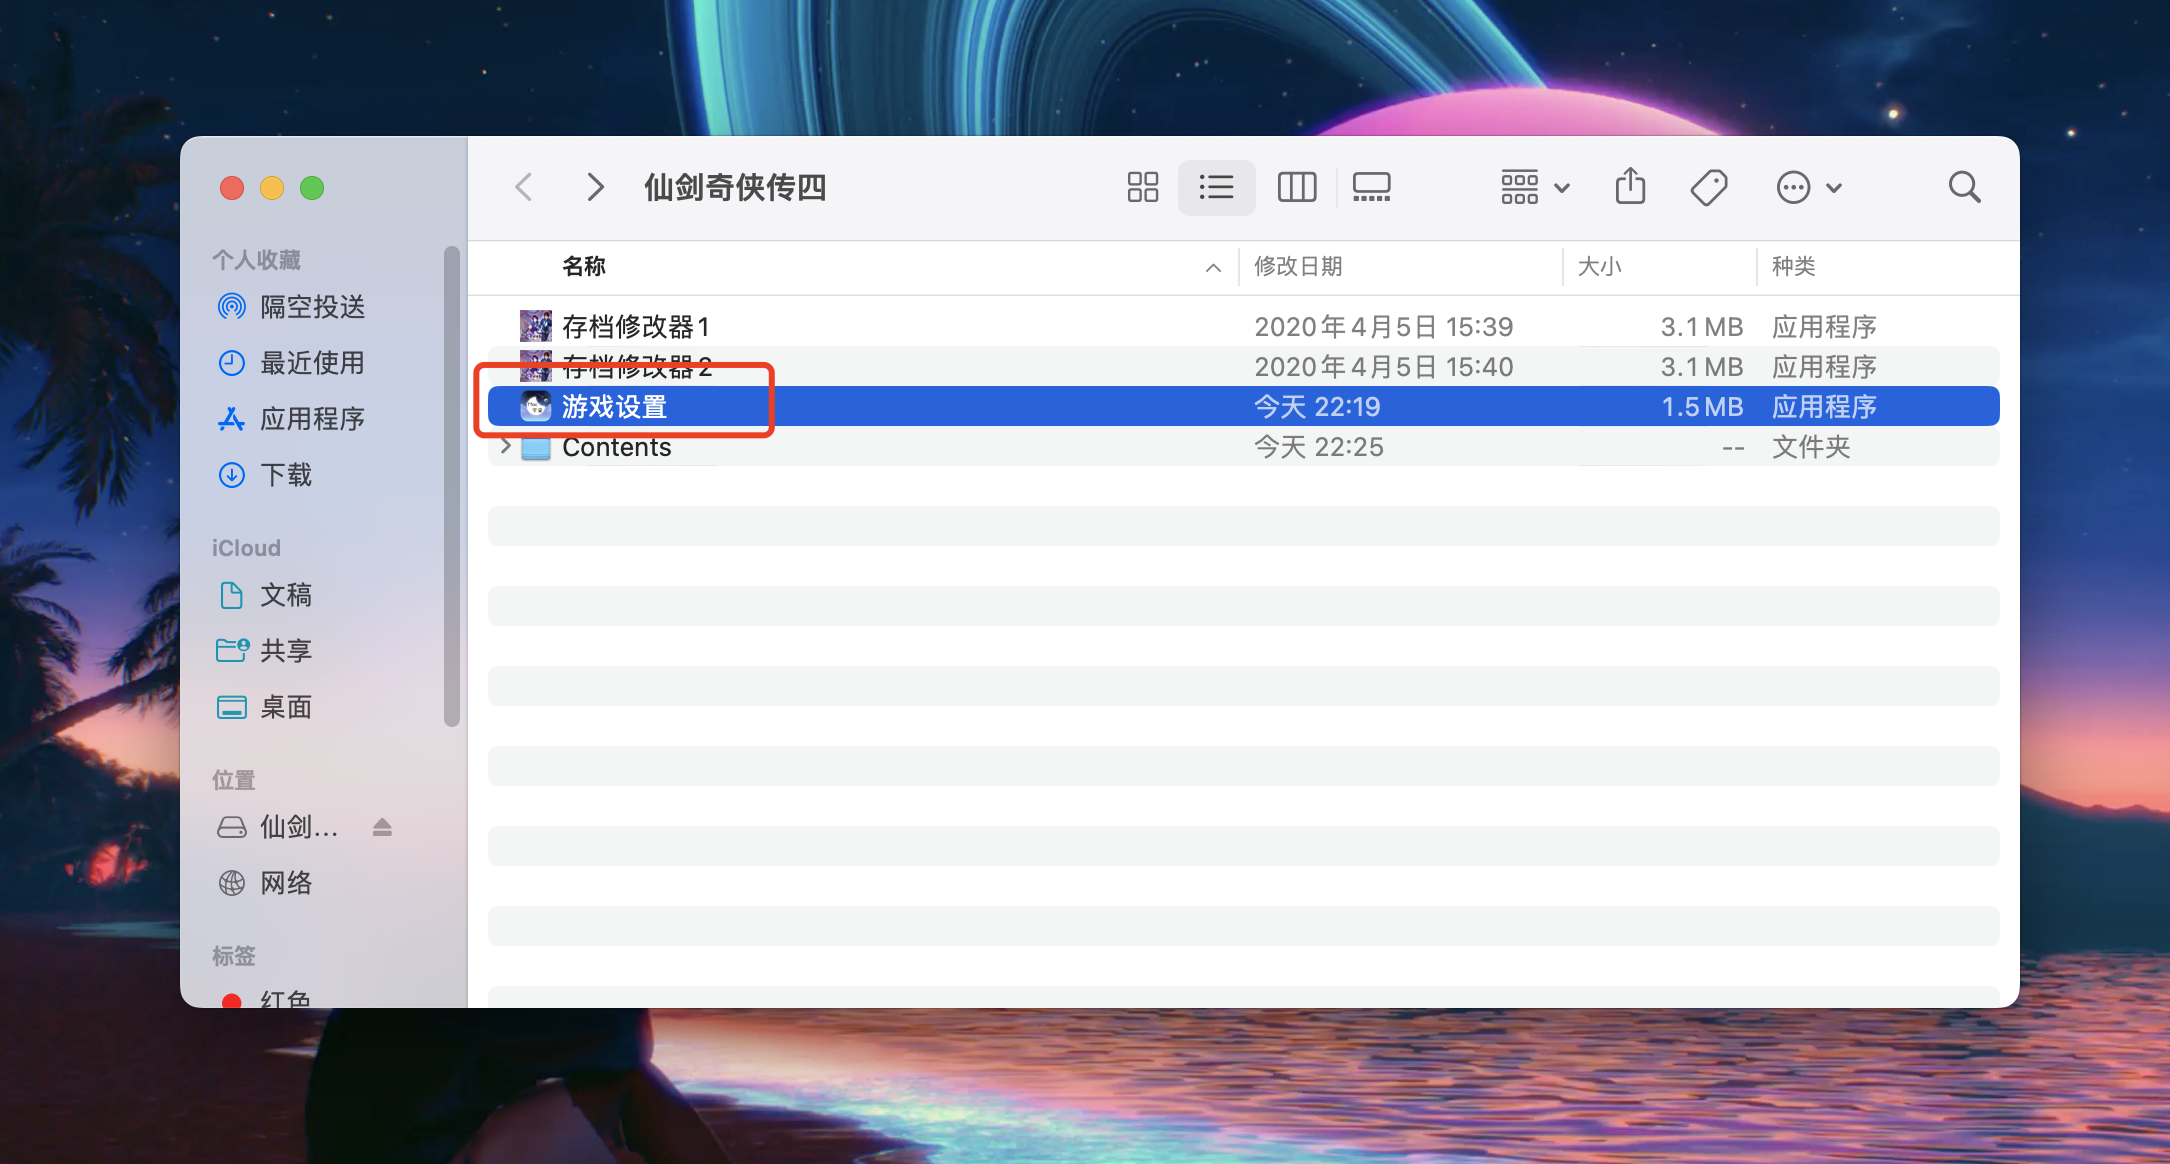Select the 存档修改器 2 row
Image resolution: width=2170 pixels, height=1164 pixels.
[x=1243, y=366]
